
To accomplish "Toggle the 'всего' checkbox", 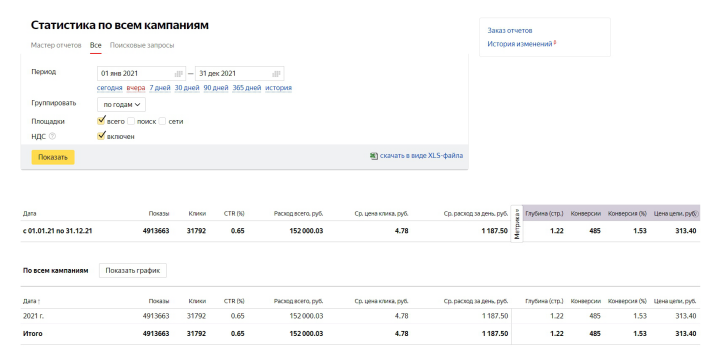I will [x=101, y=121].
